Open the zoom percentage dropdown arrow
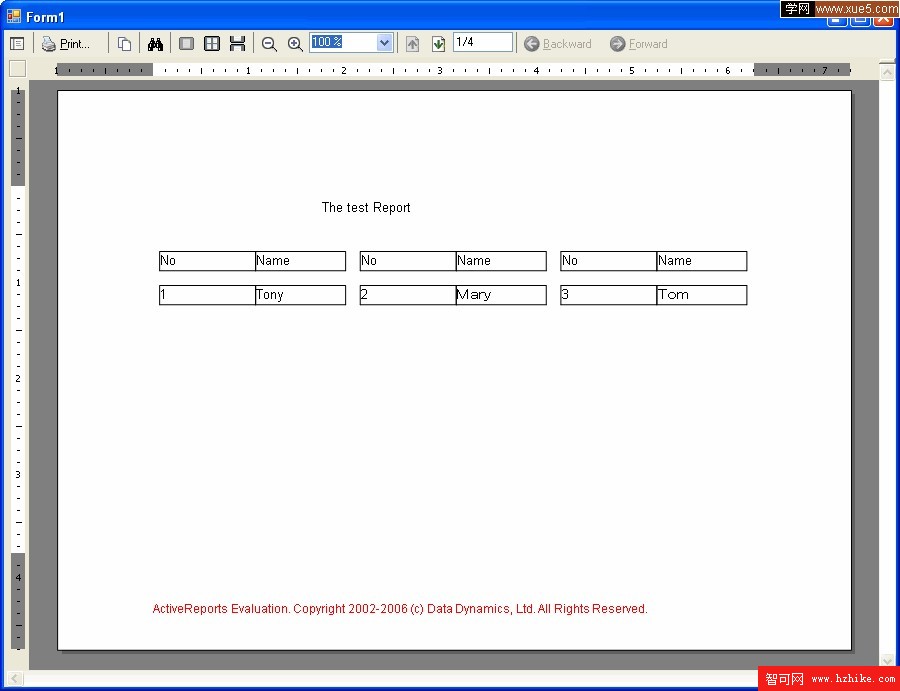Screen dimensions: 900x691 pyautogui.click(x=385, y=42)
